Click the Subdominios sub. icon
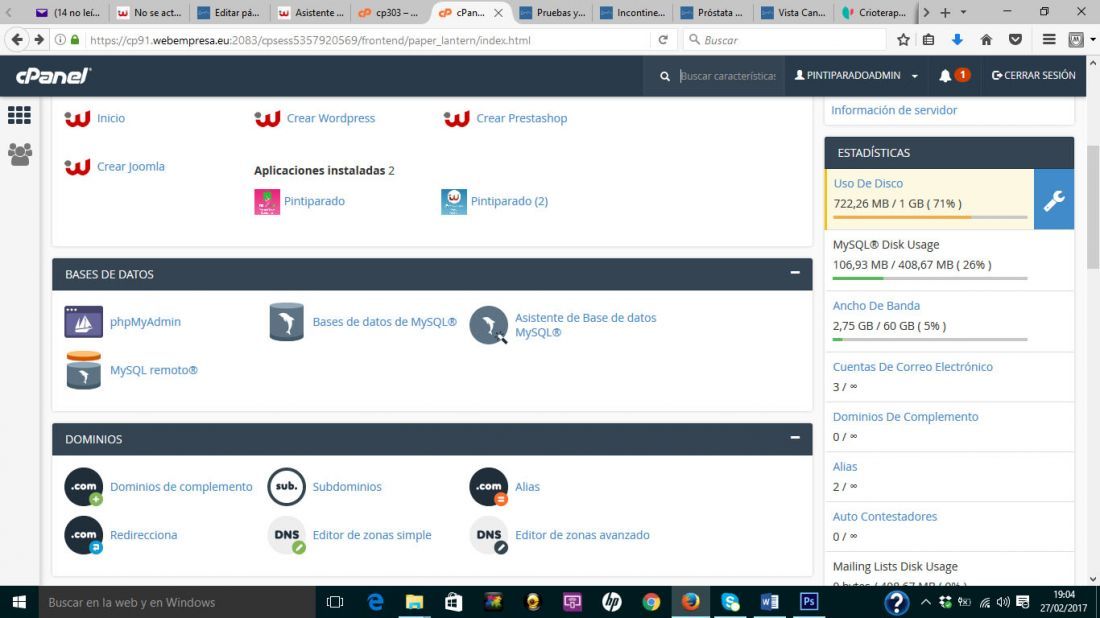Image resolution: width=1100 pixels, height=618 pixels. (286, 487)
